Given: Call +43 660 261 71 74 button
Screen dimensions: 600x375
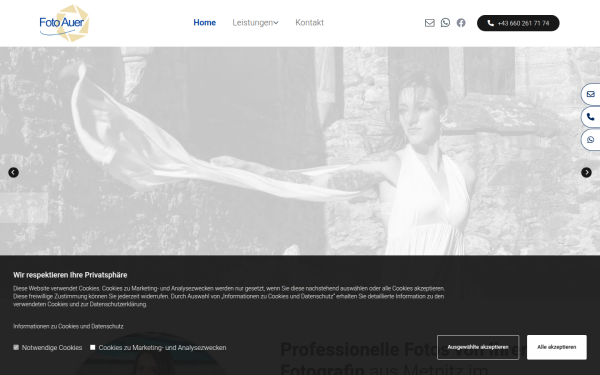Looking at the screenshot, I should tap(518, 23).
